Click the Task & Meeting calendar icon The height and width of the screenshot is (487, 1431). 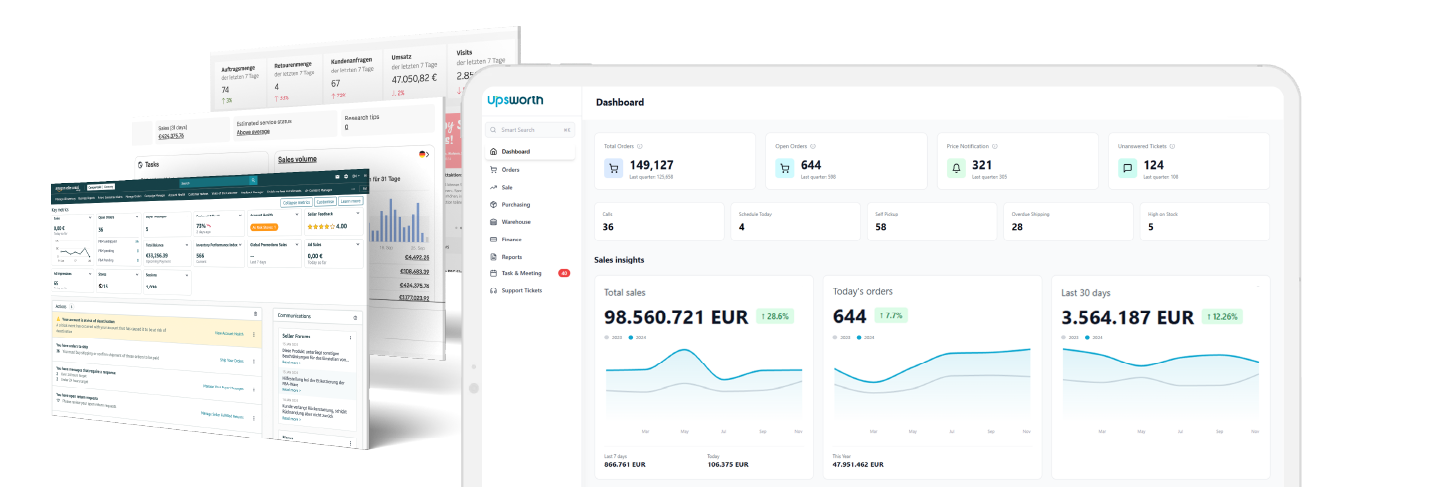[493, 273]
